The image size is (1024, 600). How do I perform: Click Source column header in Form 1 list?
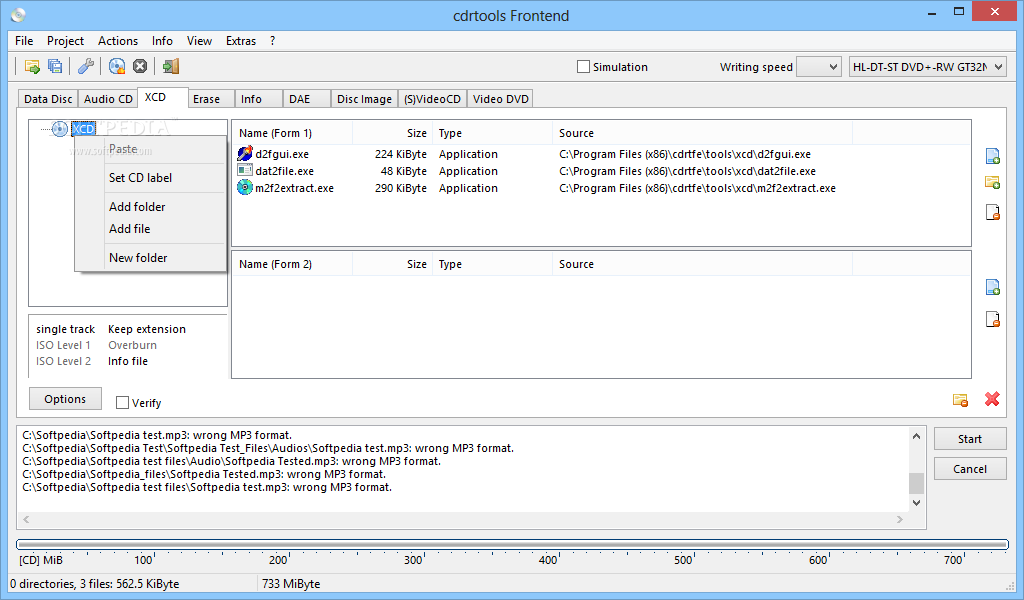702,133
